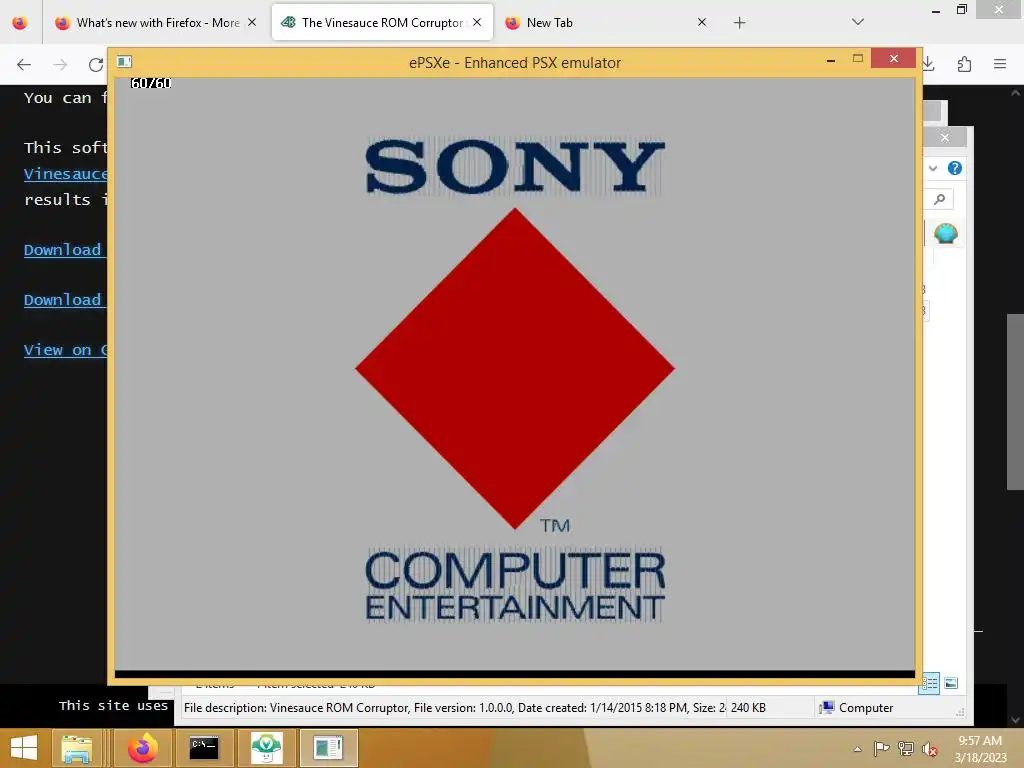This screenshot has width=1024, height=768.
Task: Select the ePSXe taskbar button
Action: click(x=328, y=748)
